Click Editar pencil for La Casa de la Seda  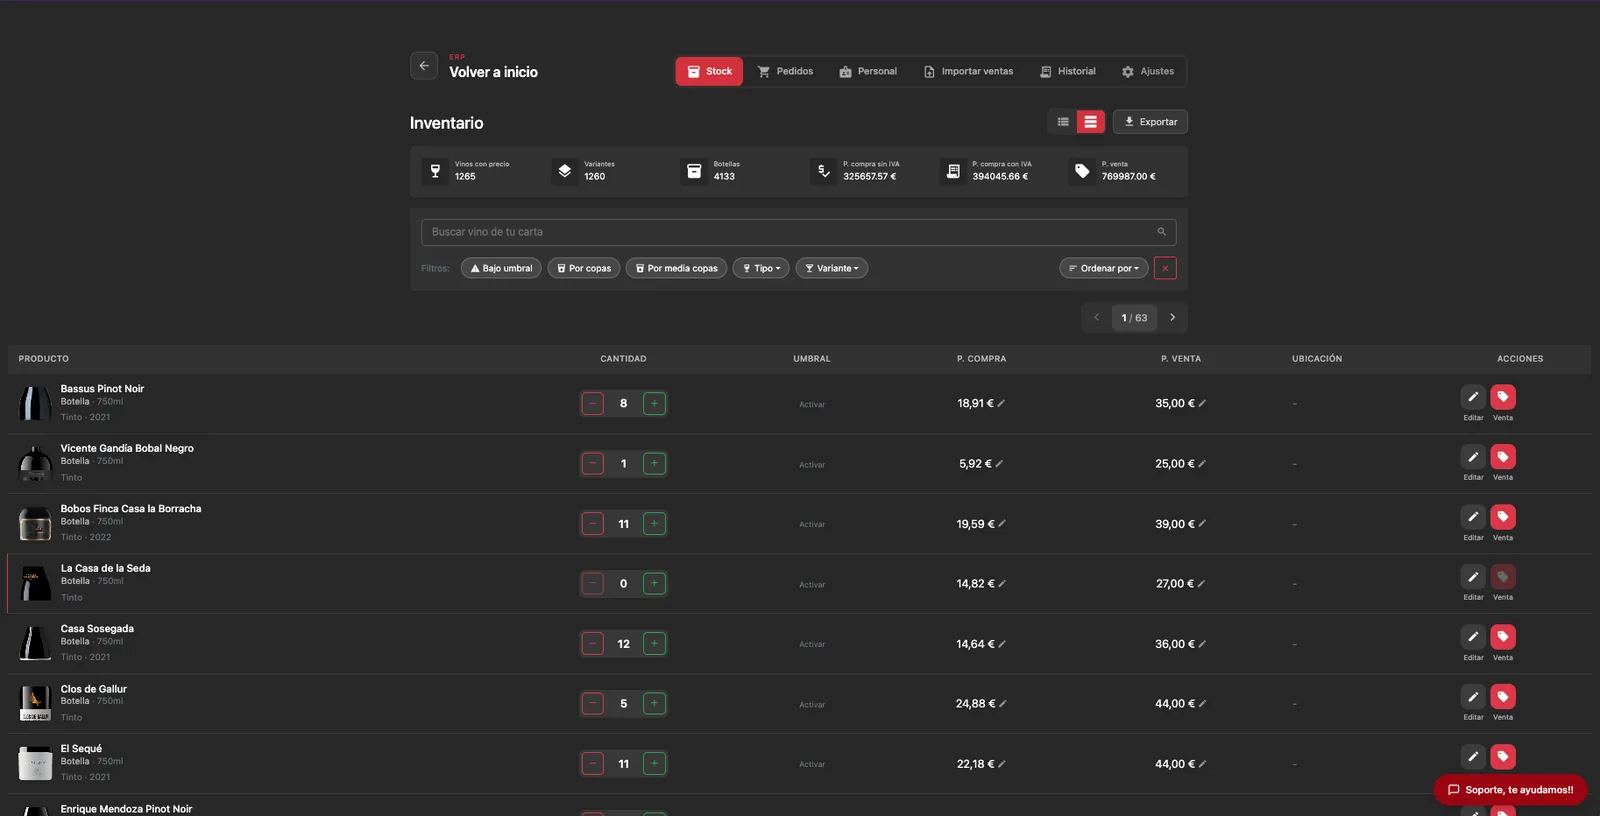1473,577
